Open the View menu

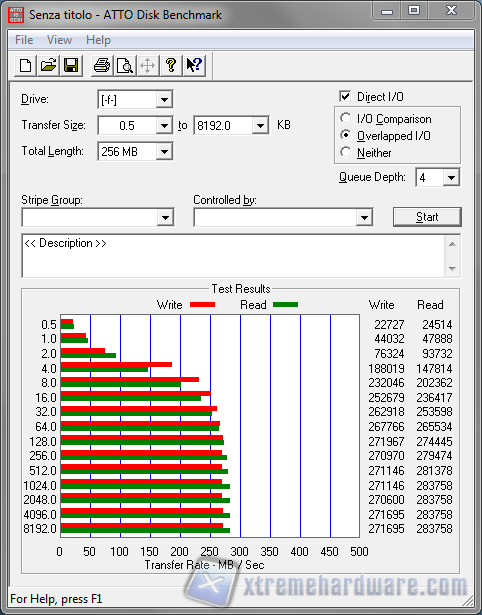59,40
